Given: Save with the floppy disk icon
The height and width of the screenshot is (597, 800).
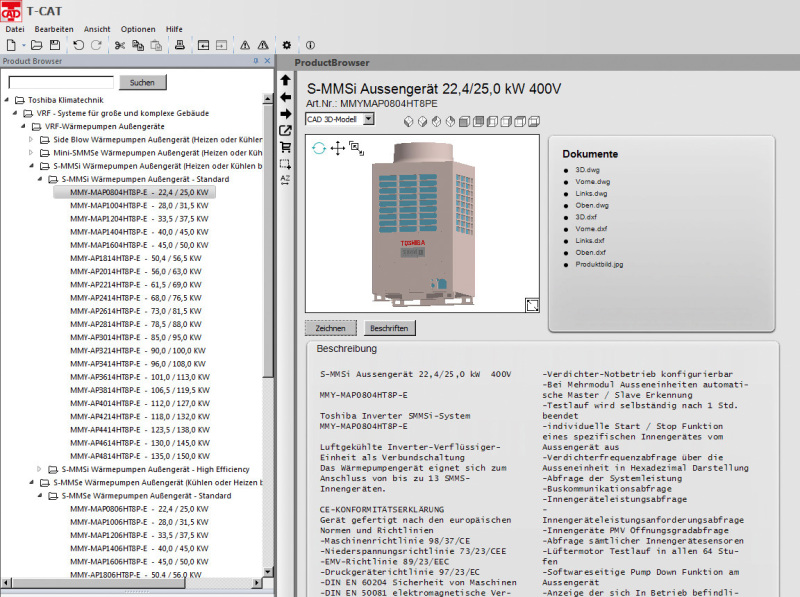Looking at the screenshot, I should click(x=55, y=45).
